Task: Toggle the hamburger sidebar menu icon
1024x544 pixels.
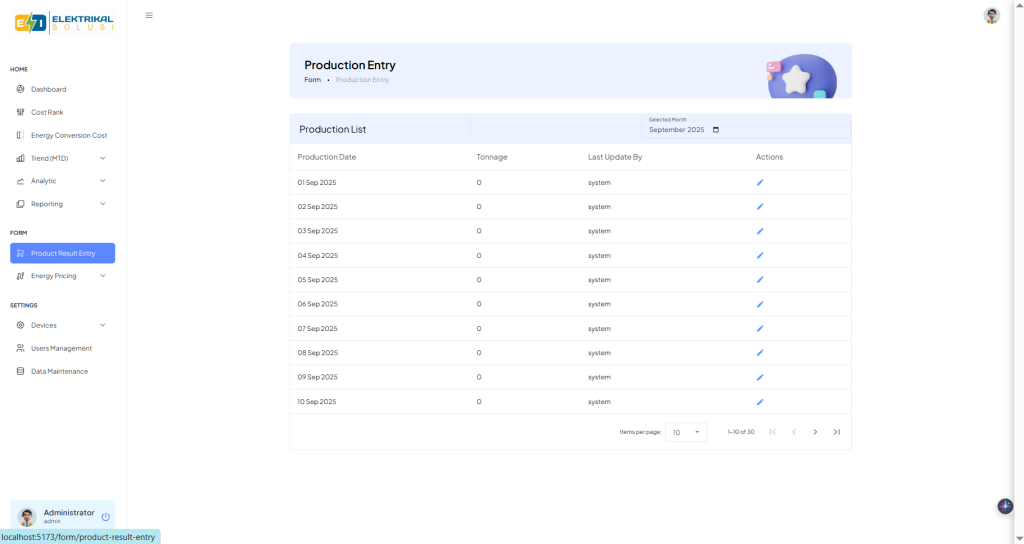Action: [149, 15]
